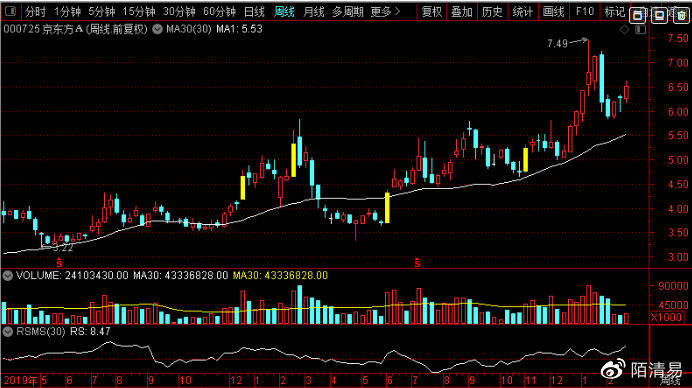
Task: Click the 历史 history button
Action: point(492,11)
